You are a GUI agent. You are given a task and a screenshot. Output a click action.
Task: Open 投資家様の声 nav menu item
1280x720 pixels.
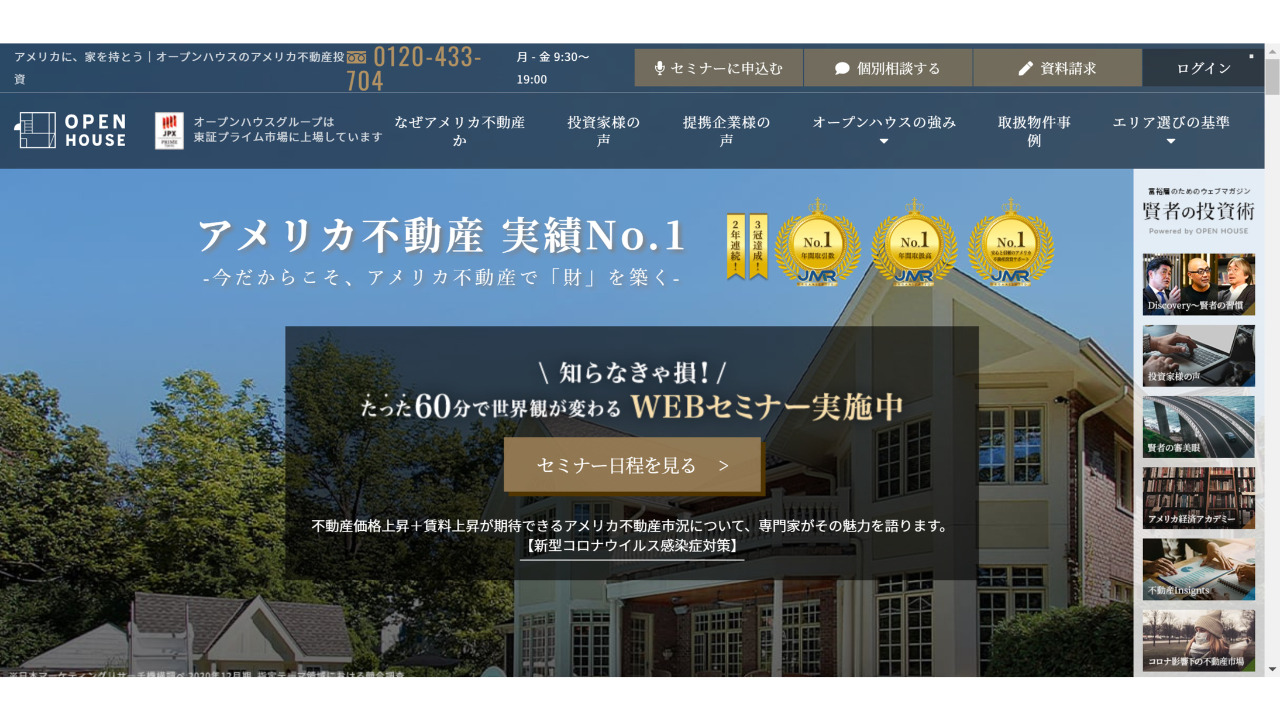[604, 131]
